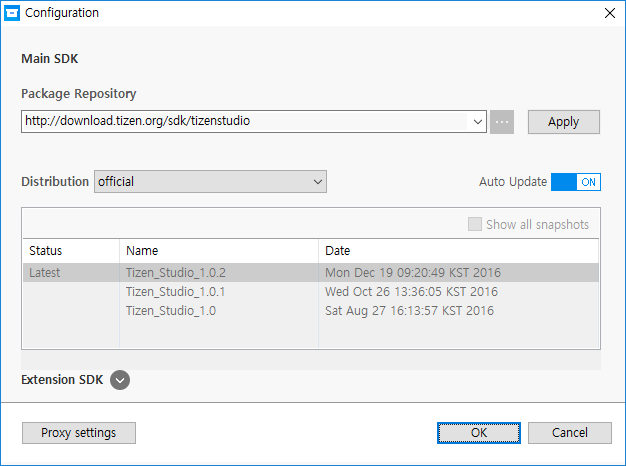This screenshot has width=626, height=466.
Task: Open the Package Repository URL dropdown
Action: coord(476,122)
